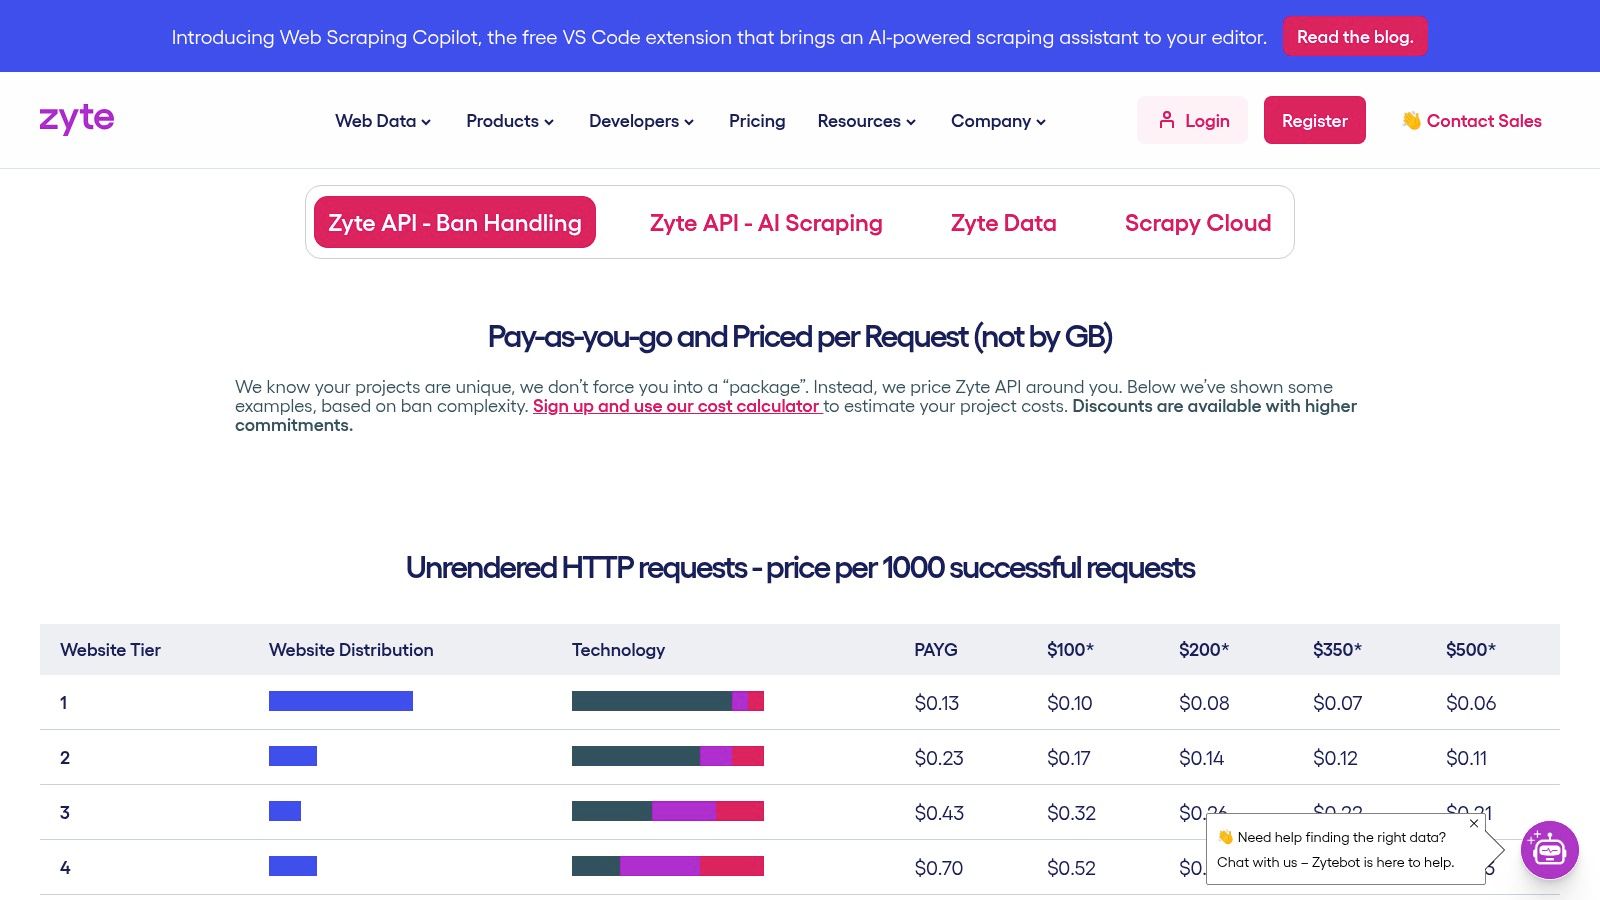Click the person icon next to Login
Image resolution: width=1600 pixels, height=900 pixels.
pos(1168,119)
